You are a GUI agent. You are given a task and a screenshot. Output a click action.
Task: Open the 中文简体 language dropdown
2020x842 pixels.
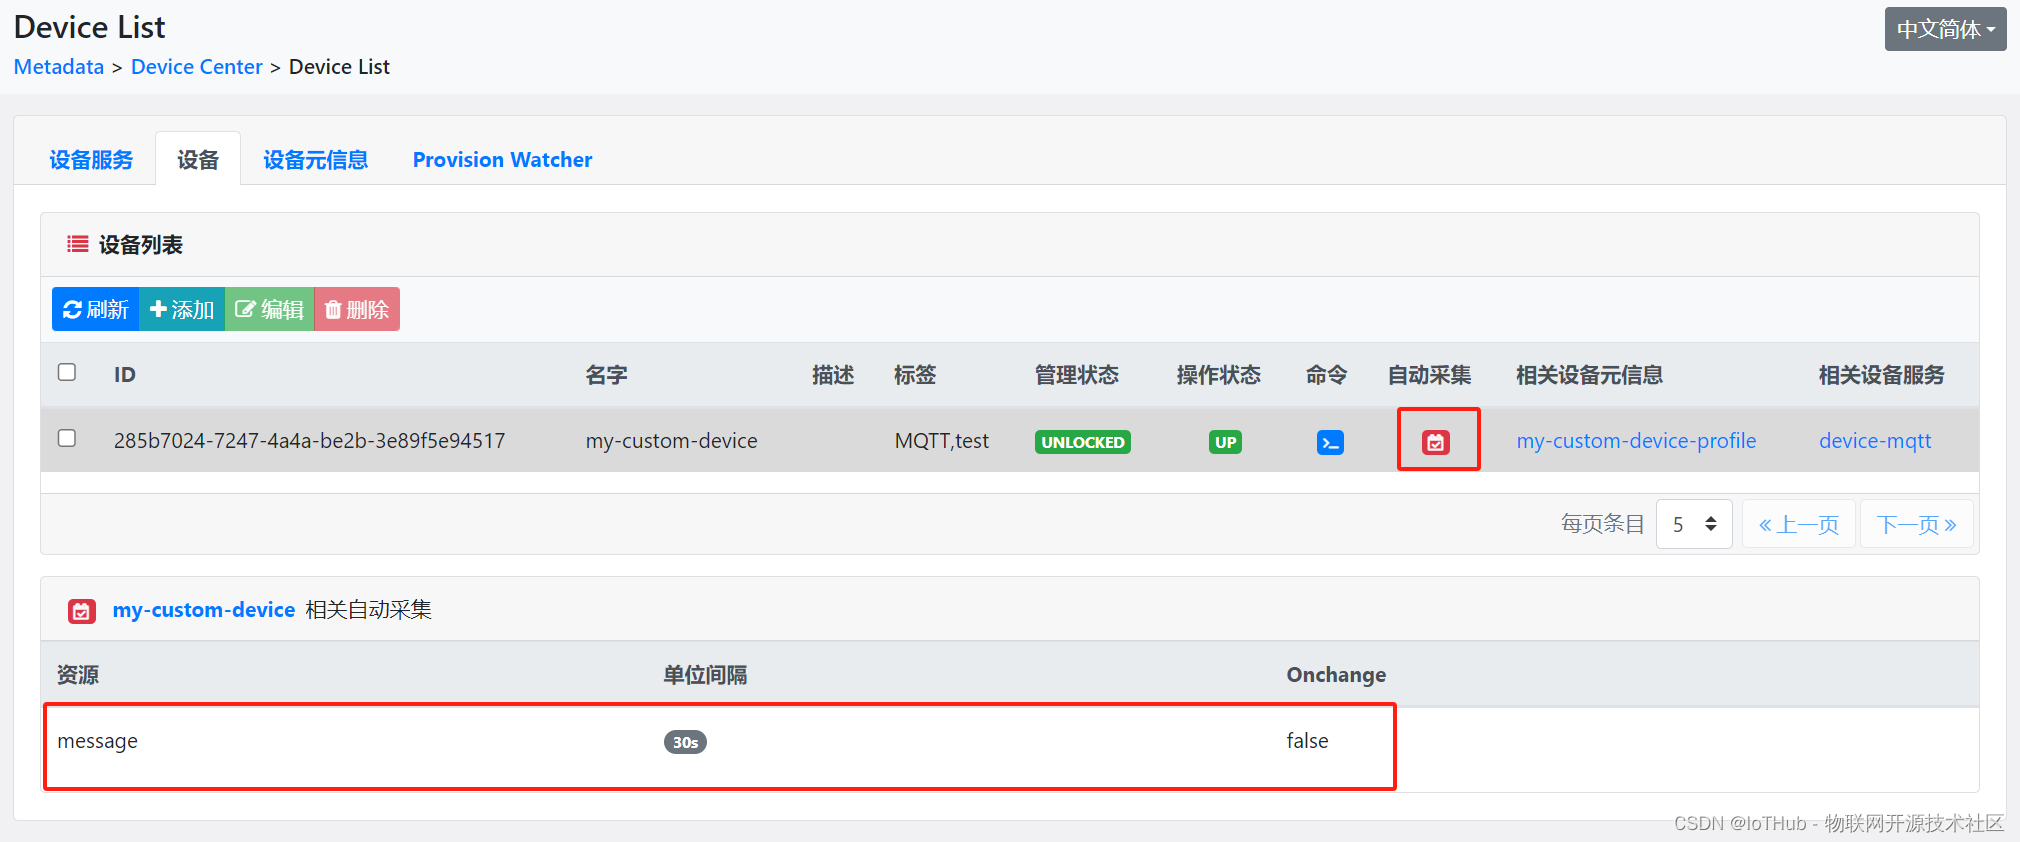1945,29
